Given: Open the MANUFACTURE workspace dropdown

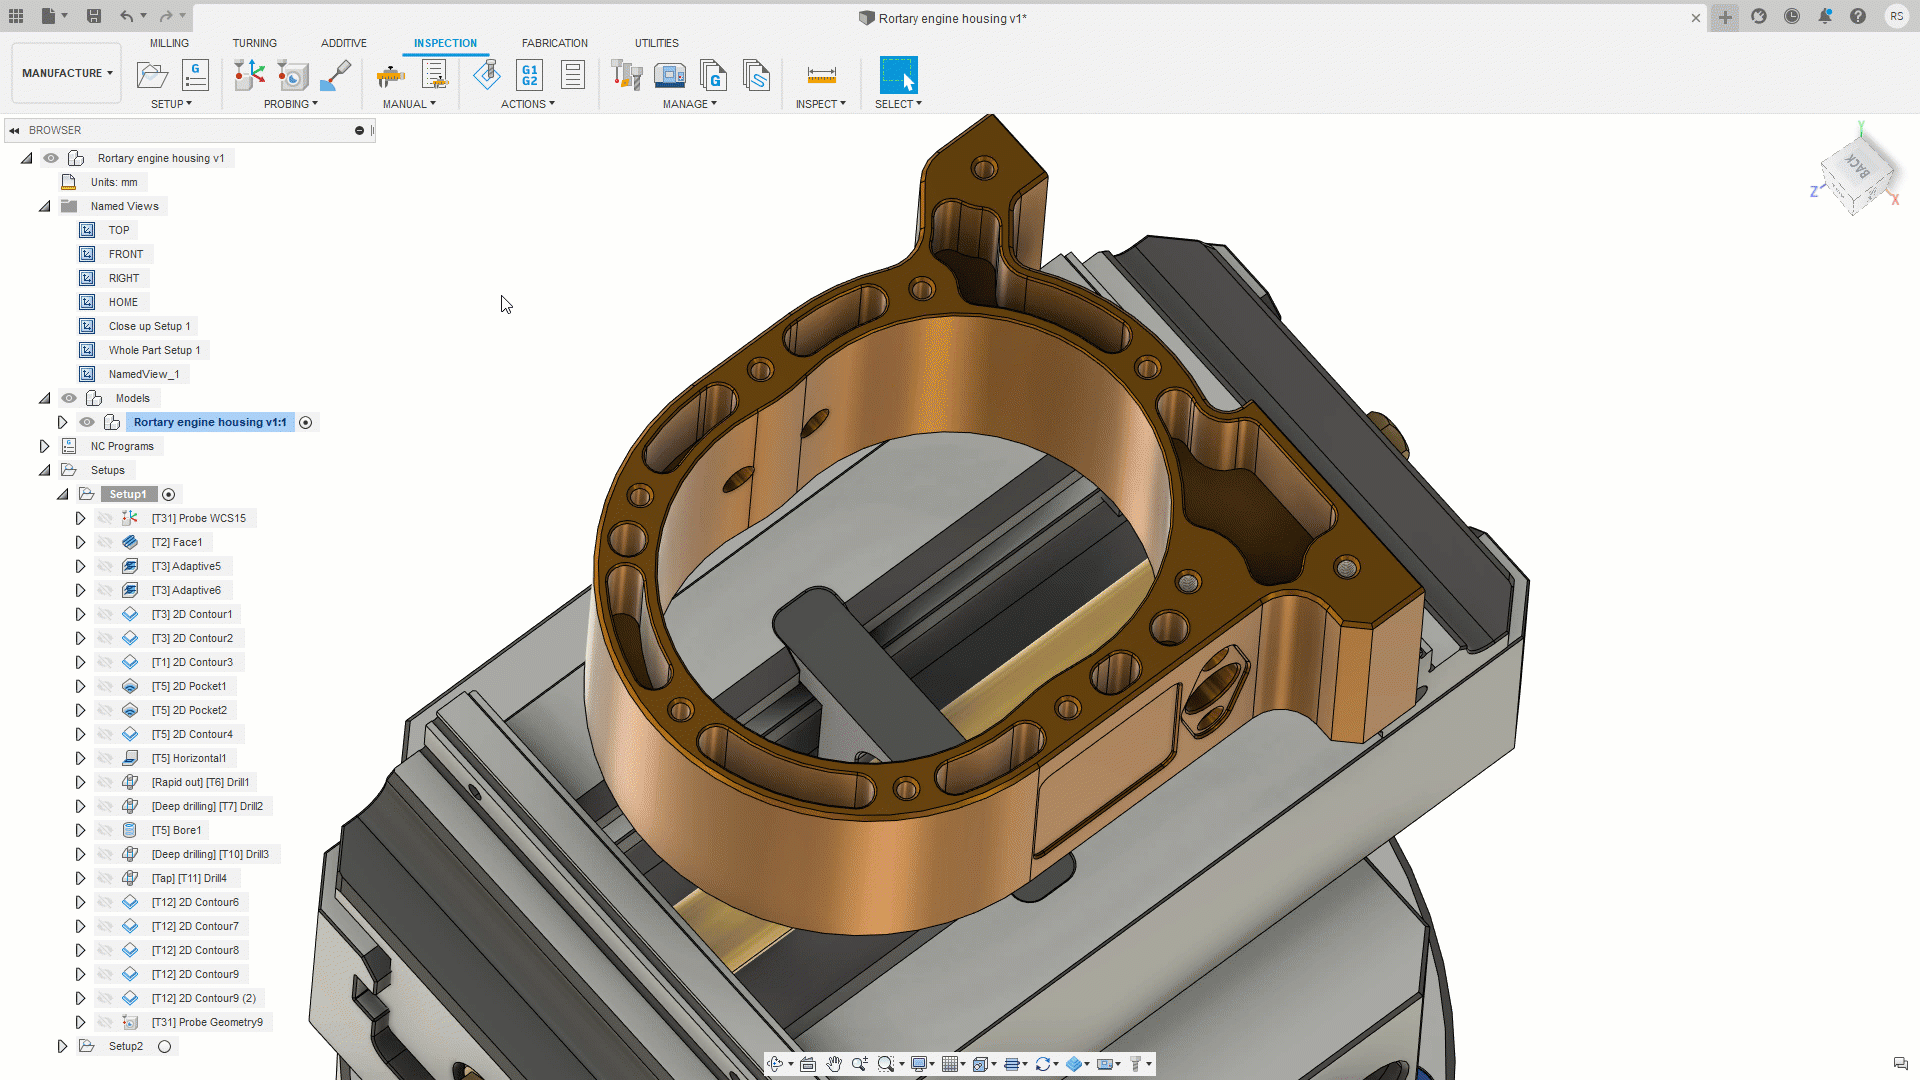Looking at the screenshot, I should pos(67,73).
